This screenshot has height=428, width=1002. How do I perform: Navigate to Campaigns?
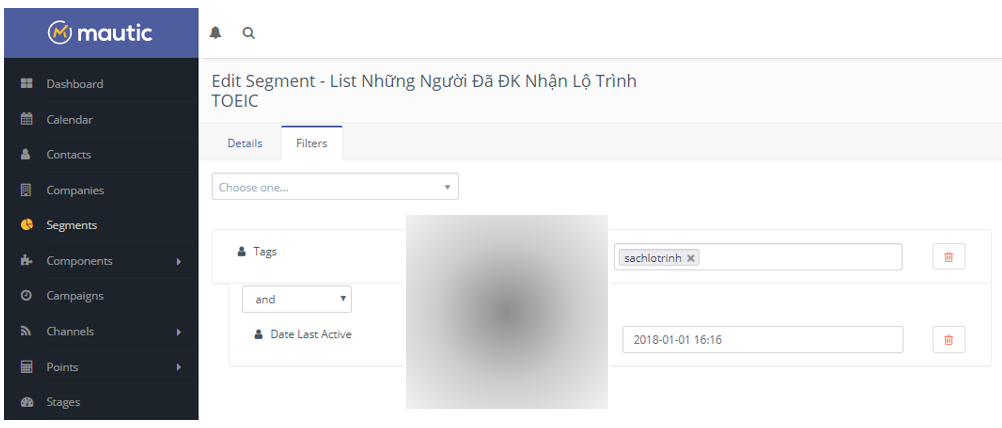[74, 296]
